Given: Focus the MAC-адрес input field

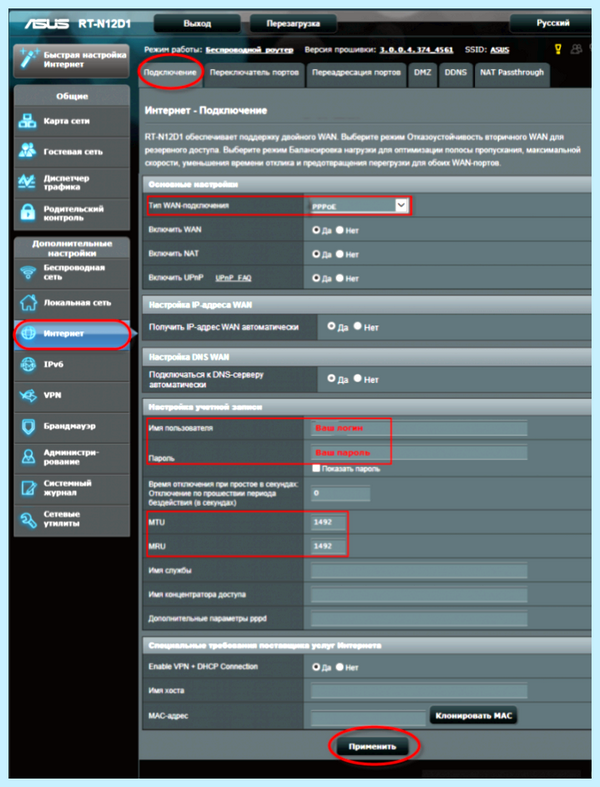Looking at the screenshot, I should [x=368, y=717].
